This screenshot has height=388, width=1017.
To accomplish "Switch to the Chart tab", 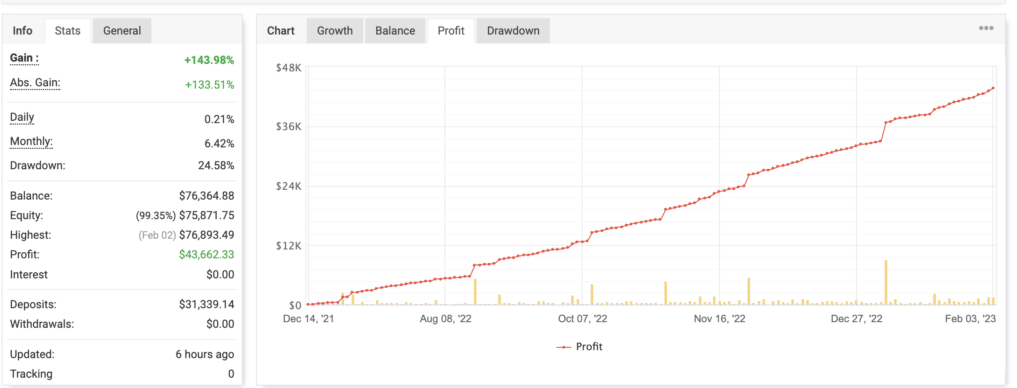I will click(281, 30).
